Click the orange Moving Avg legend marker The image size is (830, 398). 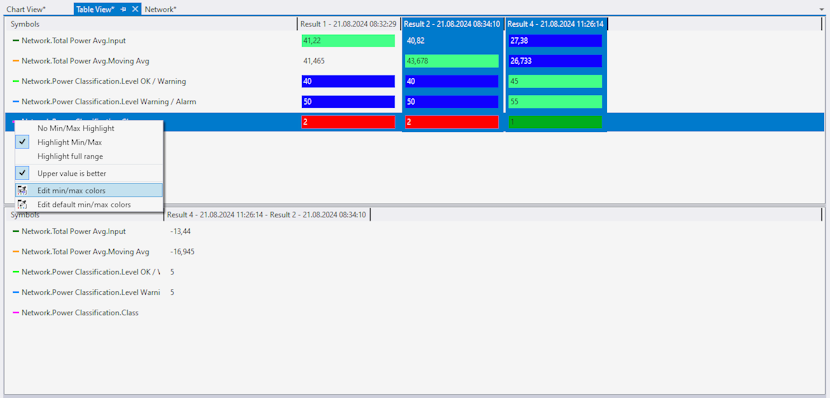point(15,61)
